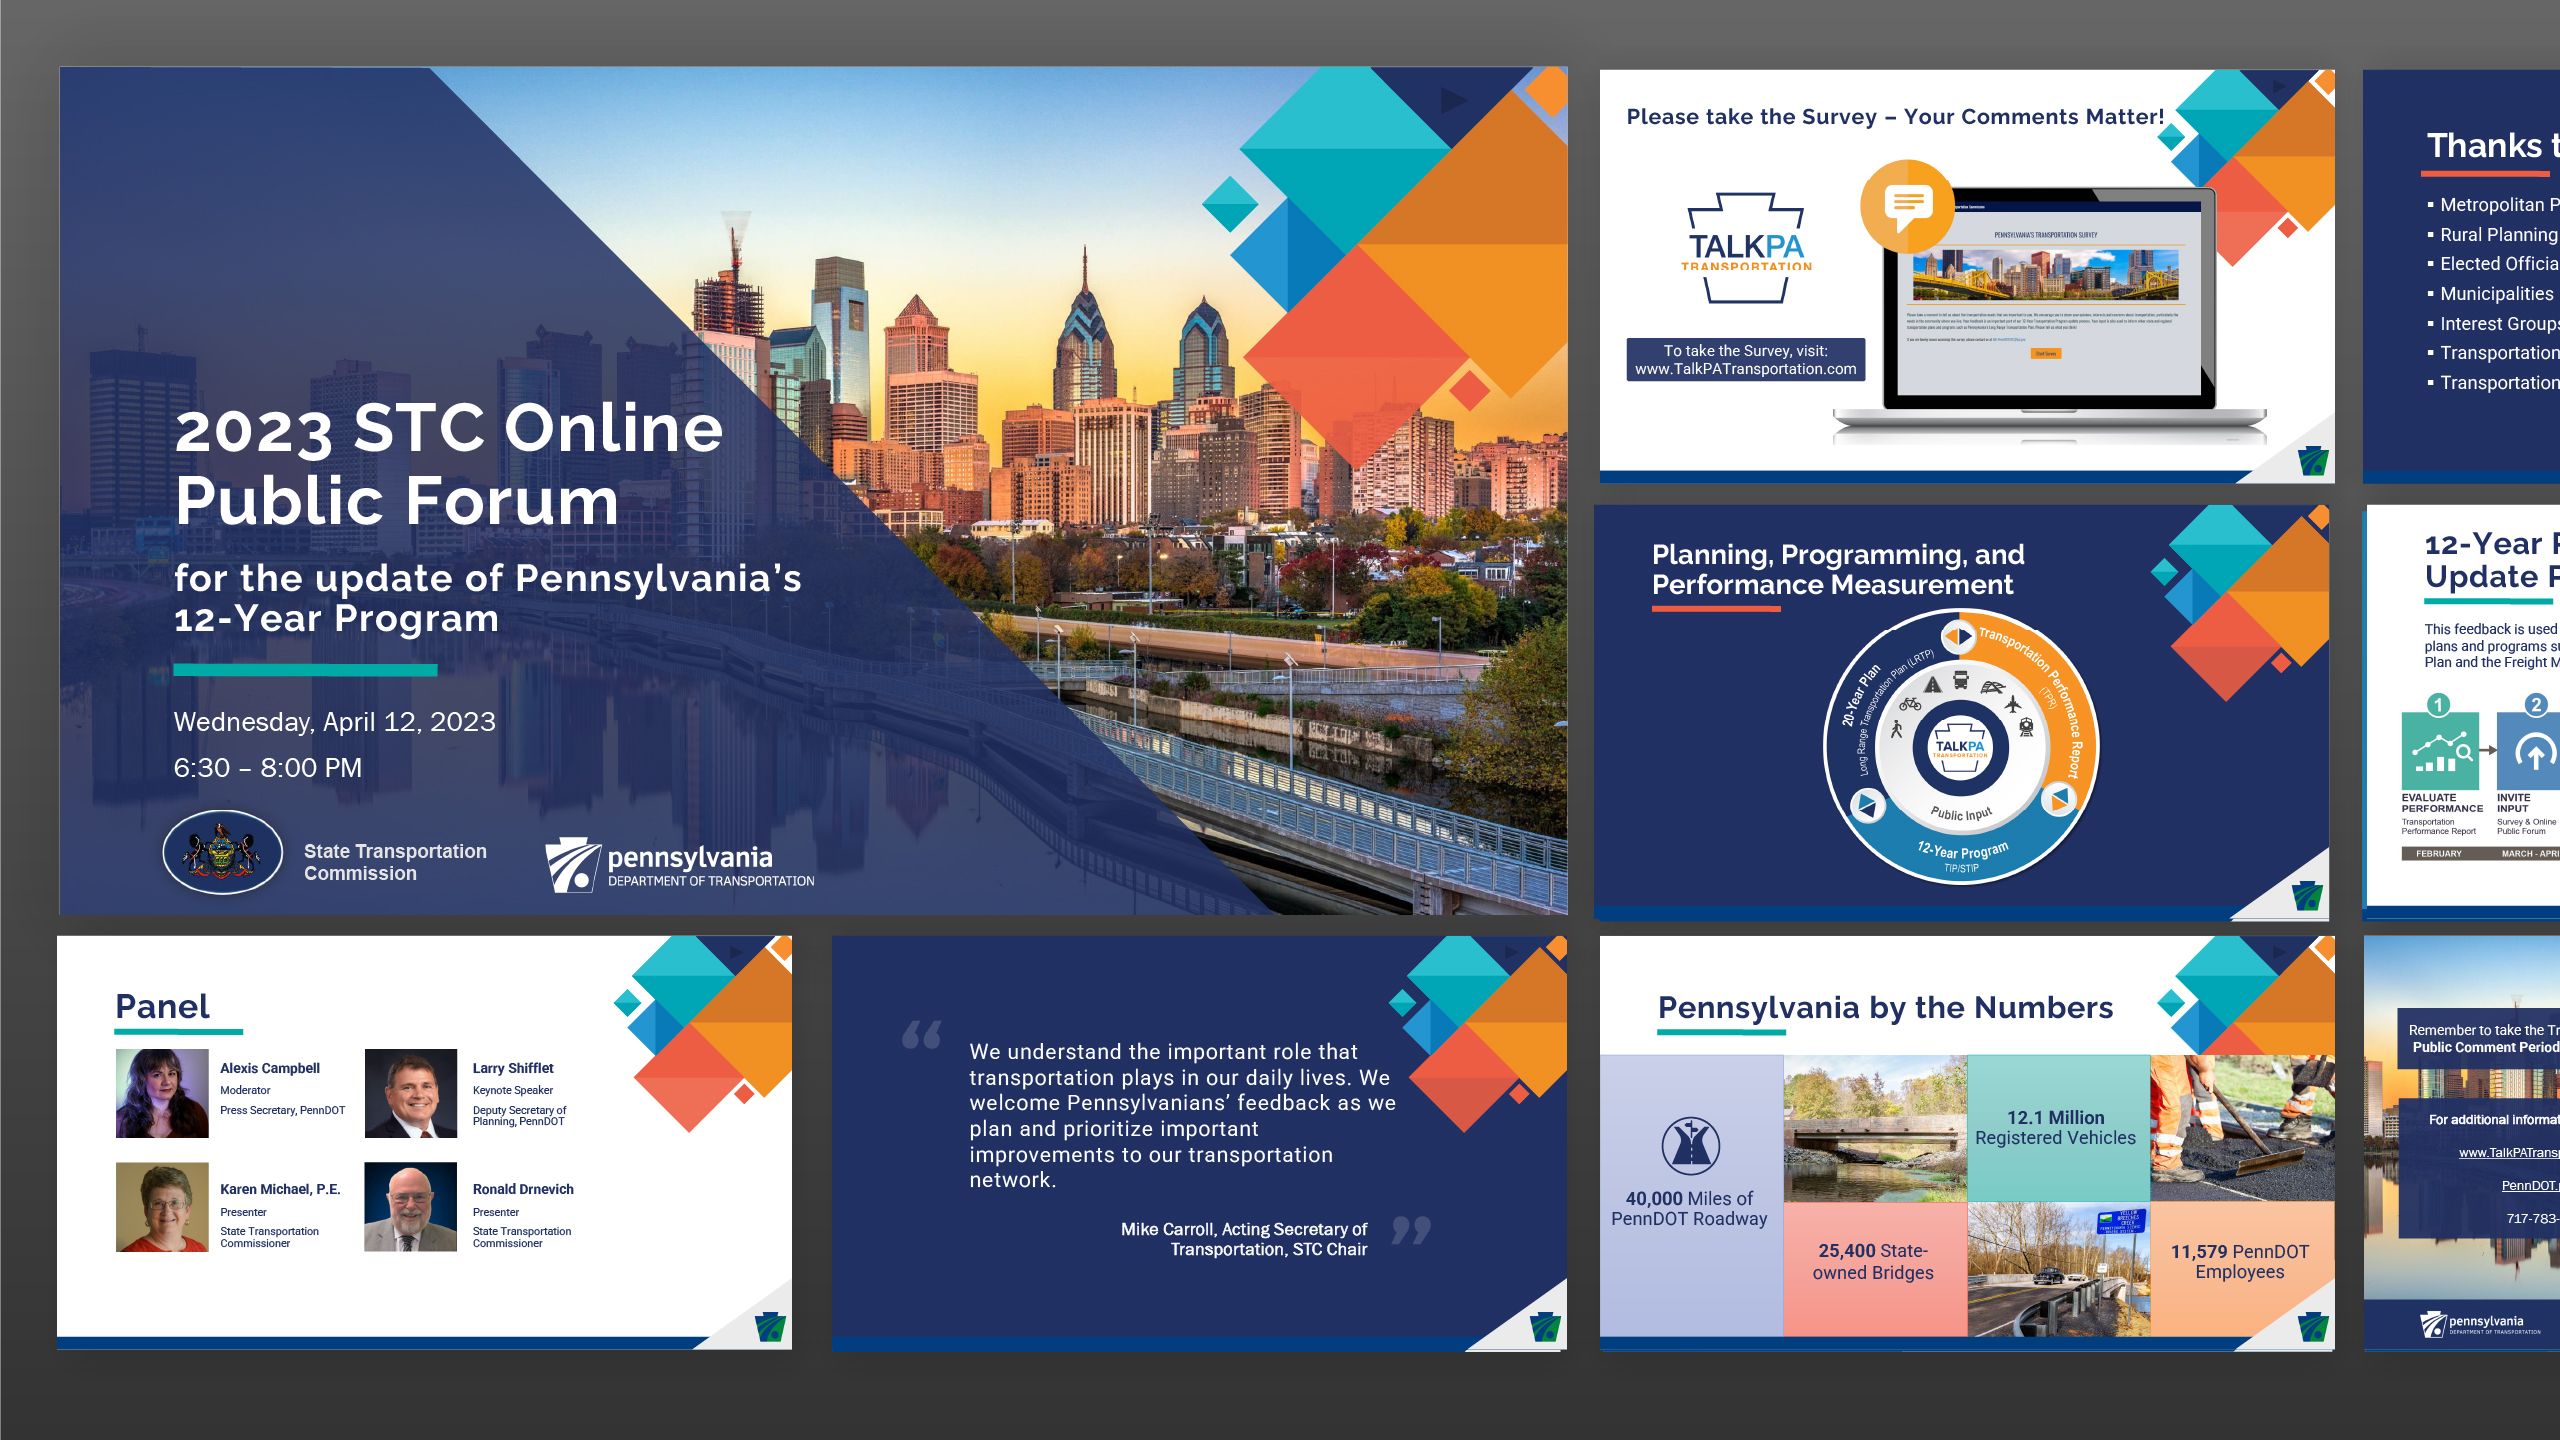The width and height of the screenshot is (2560, 1440).
Task: Click the teal 12.1 Million Registered Vehicles tile
Action: click(x=2057, y=1128)
